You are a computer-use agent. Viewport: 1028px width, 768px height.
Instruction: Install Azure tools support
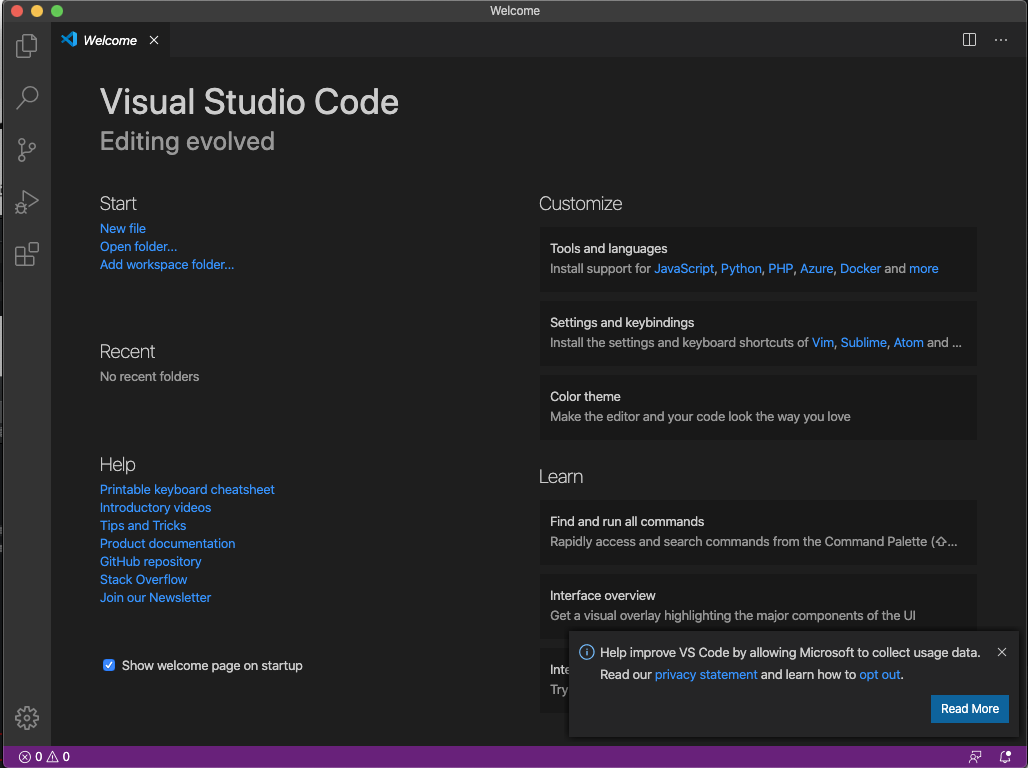tap(816, 268)
